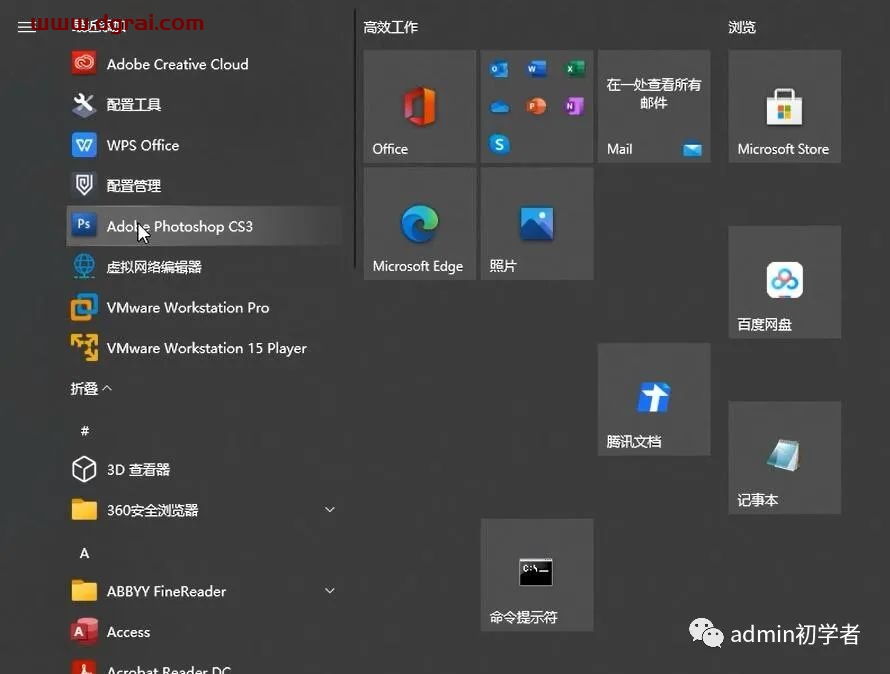Screen dimensions: 890x674
Task: Open the 360安全浏览器 folder
Action: [204, 510]
